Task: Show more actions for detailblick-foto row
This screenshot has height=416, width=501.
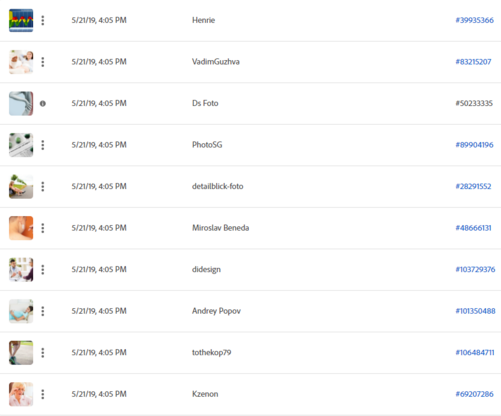Action: click(x=43, y=187)
